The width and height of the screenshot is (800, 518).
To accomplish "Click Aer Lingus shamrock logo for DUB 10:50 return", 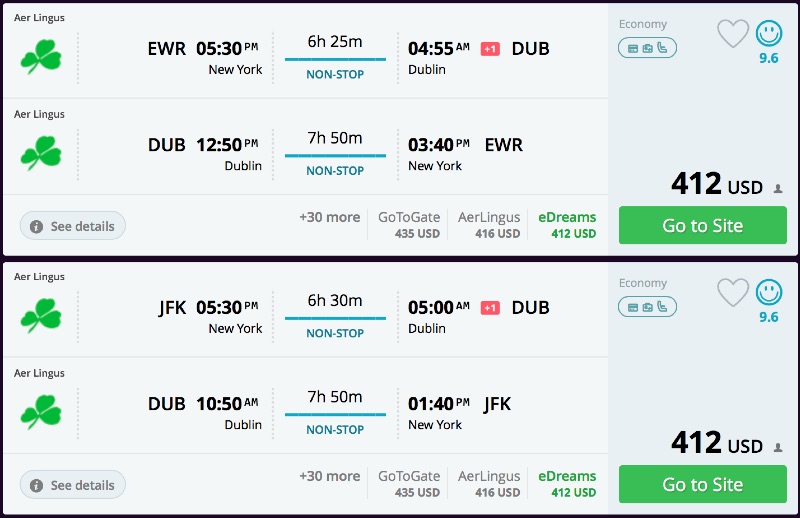I will (x=41, y=412).
